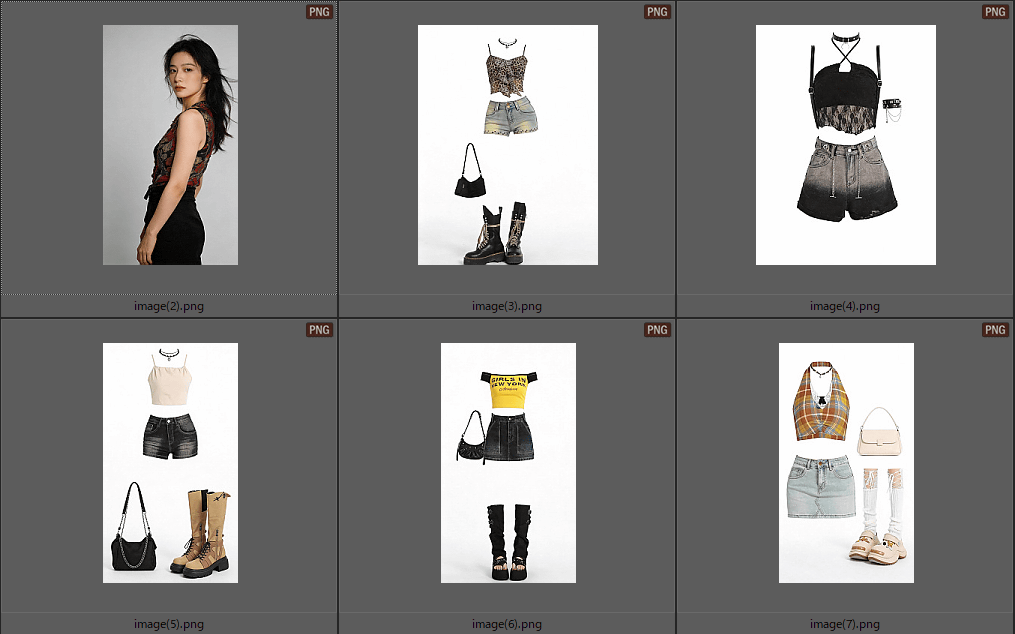
Task: Click the PNG badge on image(2).png
Action: coord(319,12)
